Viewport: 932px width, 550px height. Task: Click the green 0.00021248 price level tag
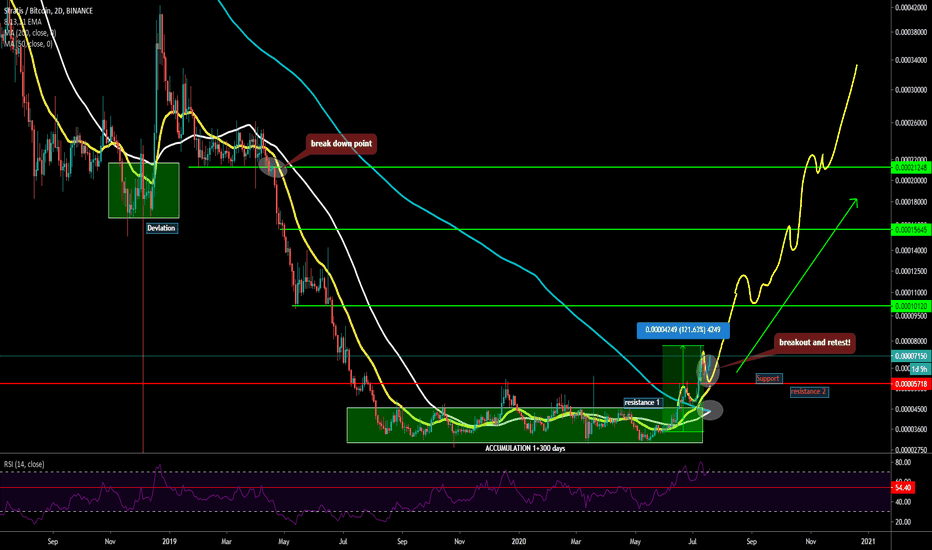click(x=912, y=168)
